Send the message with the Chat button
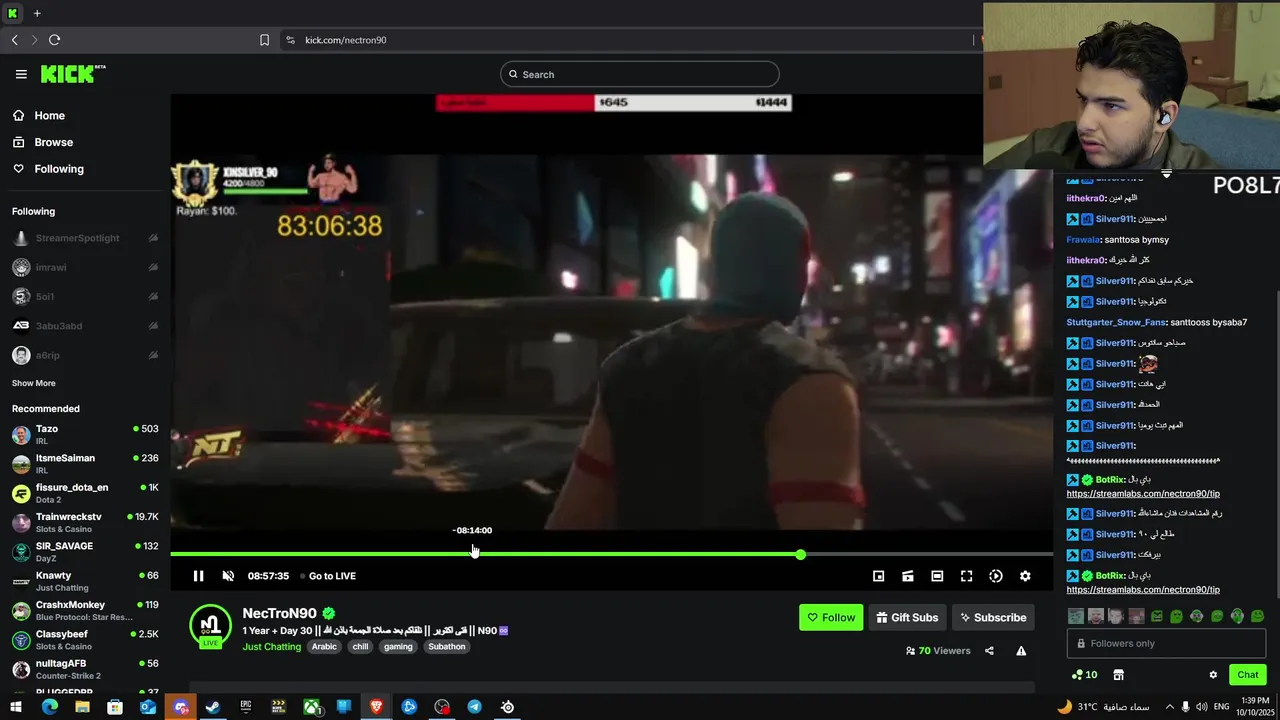 (x=1247, y=675)
